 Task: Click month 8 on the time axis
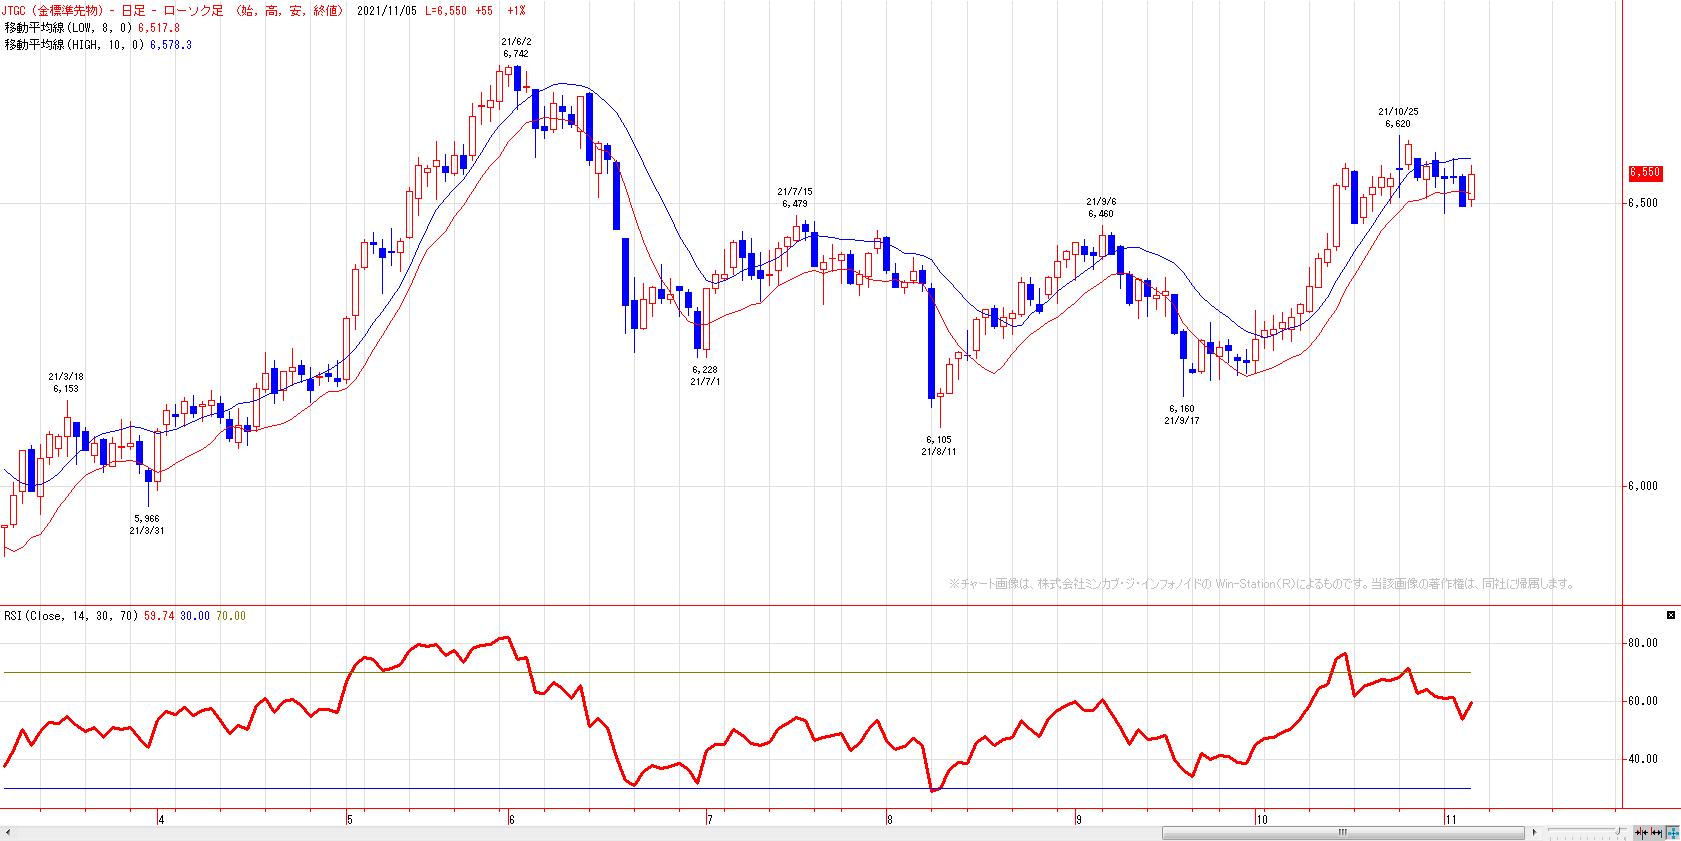890,820
